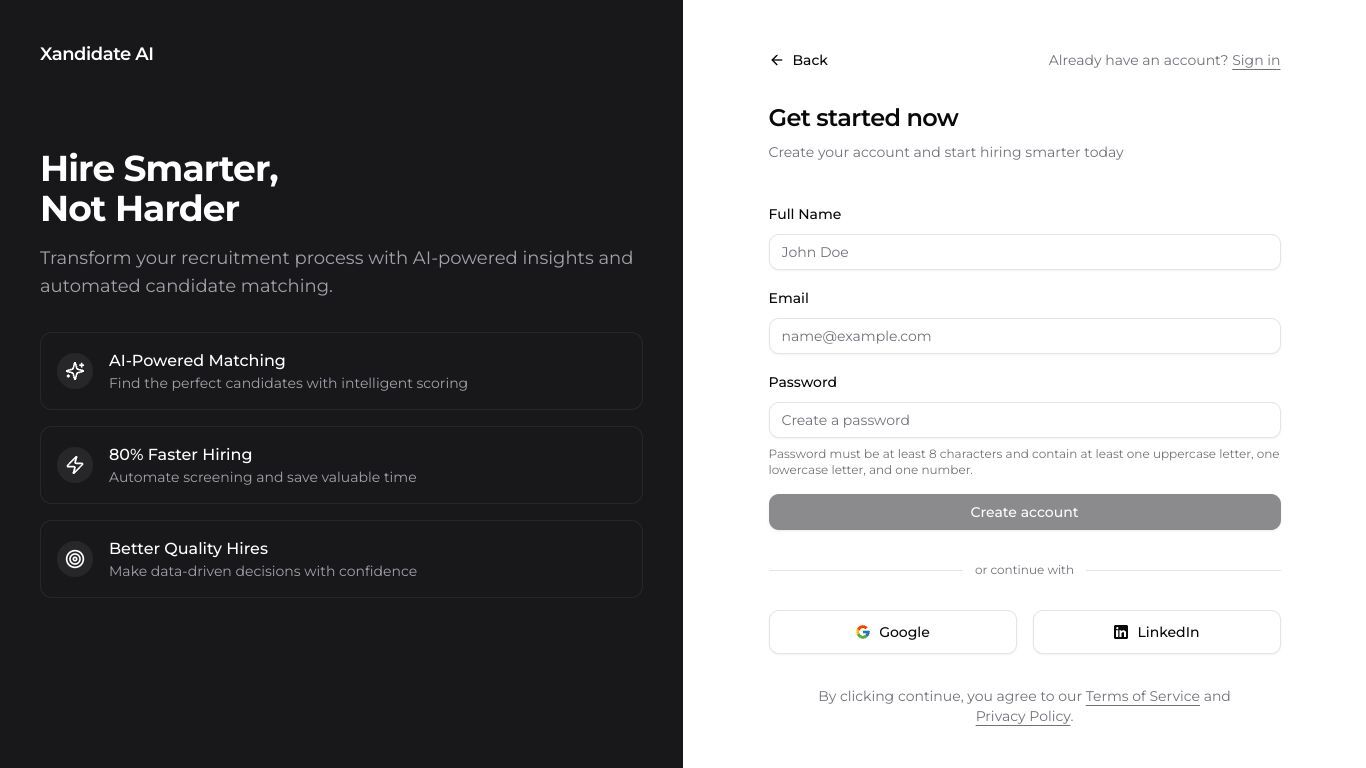The width and height of the screenshot is (1366, 768).
Task: Open the Terms of Service link
Action: tap(1142, 696)
